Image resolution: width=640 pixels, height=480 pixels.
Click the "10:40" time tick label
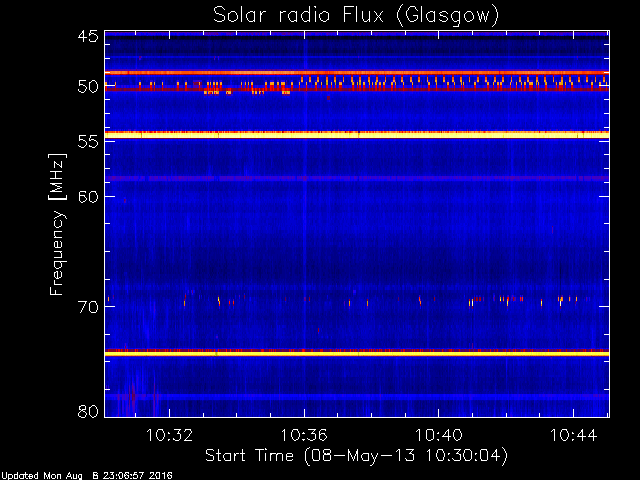coord(439,436)
